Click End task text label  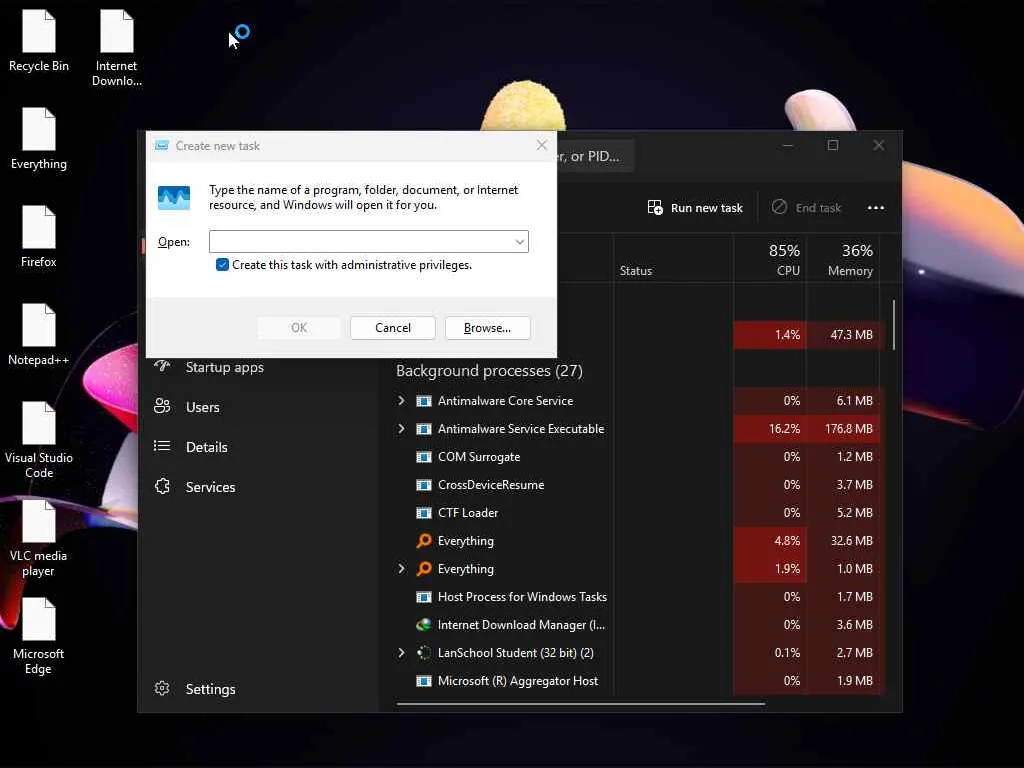[818, 208]
